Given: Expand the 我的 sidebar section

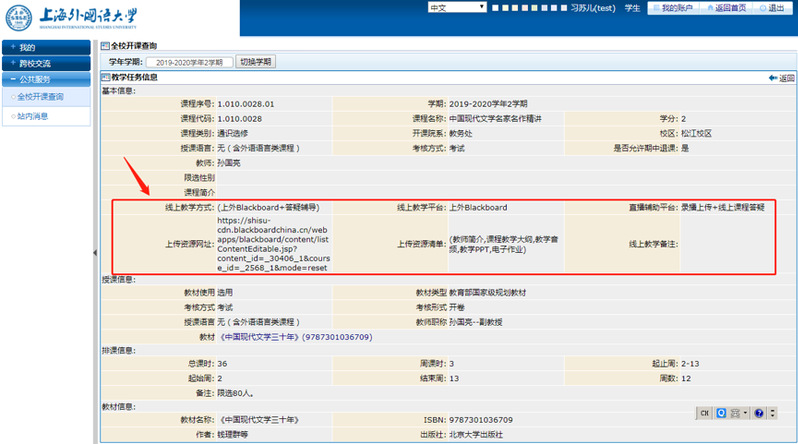Looking at the screenshot, I should 47,47.
